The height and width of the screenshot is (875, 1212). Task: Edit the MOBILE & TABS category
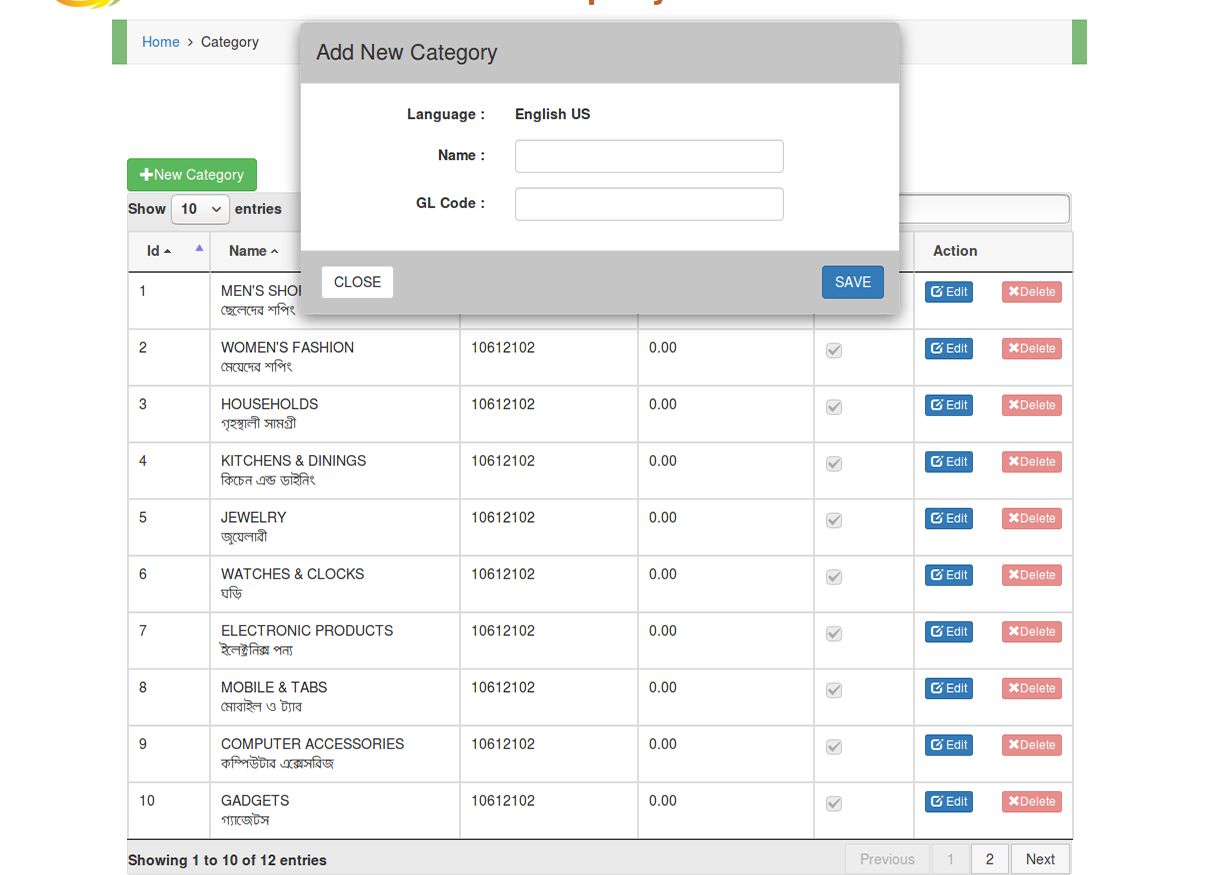pos(948,688)
